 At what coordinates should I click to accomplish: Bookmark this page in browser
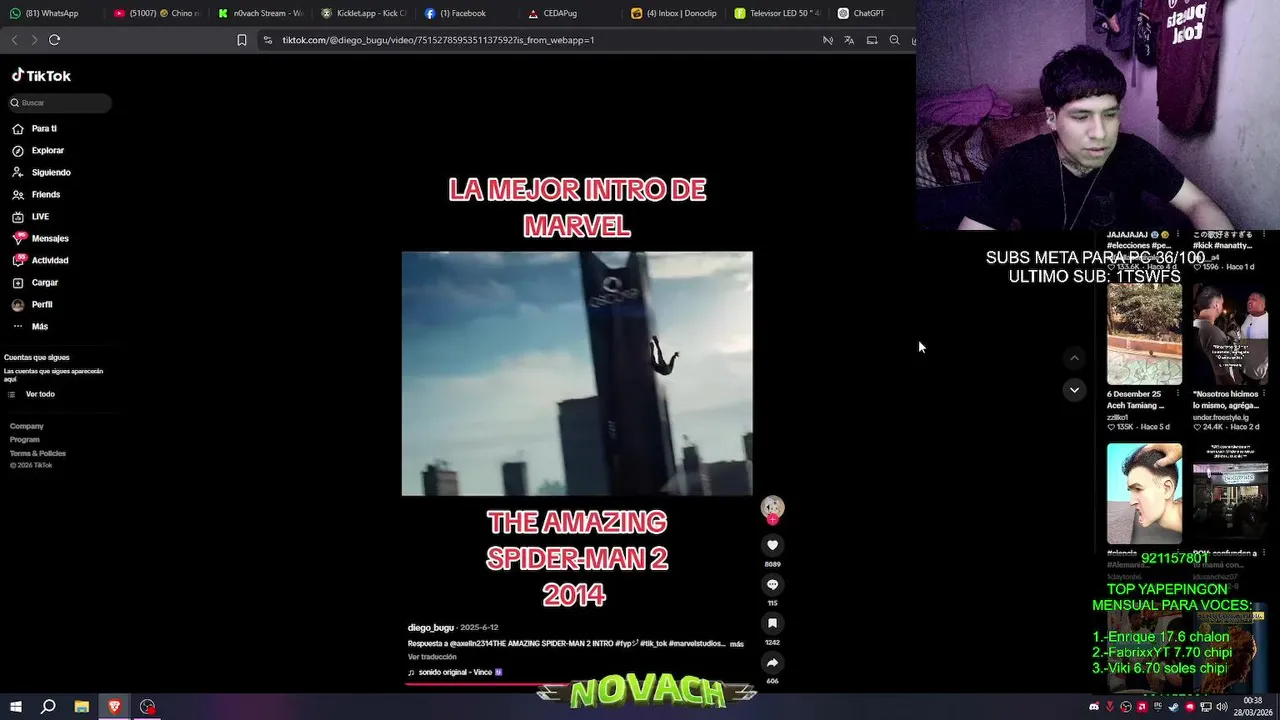(242, 40)
